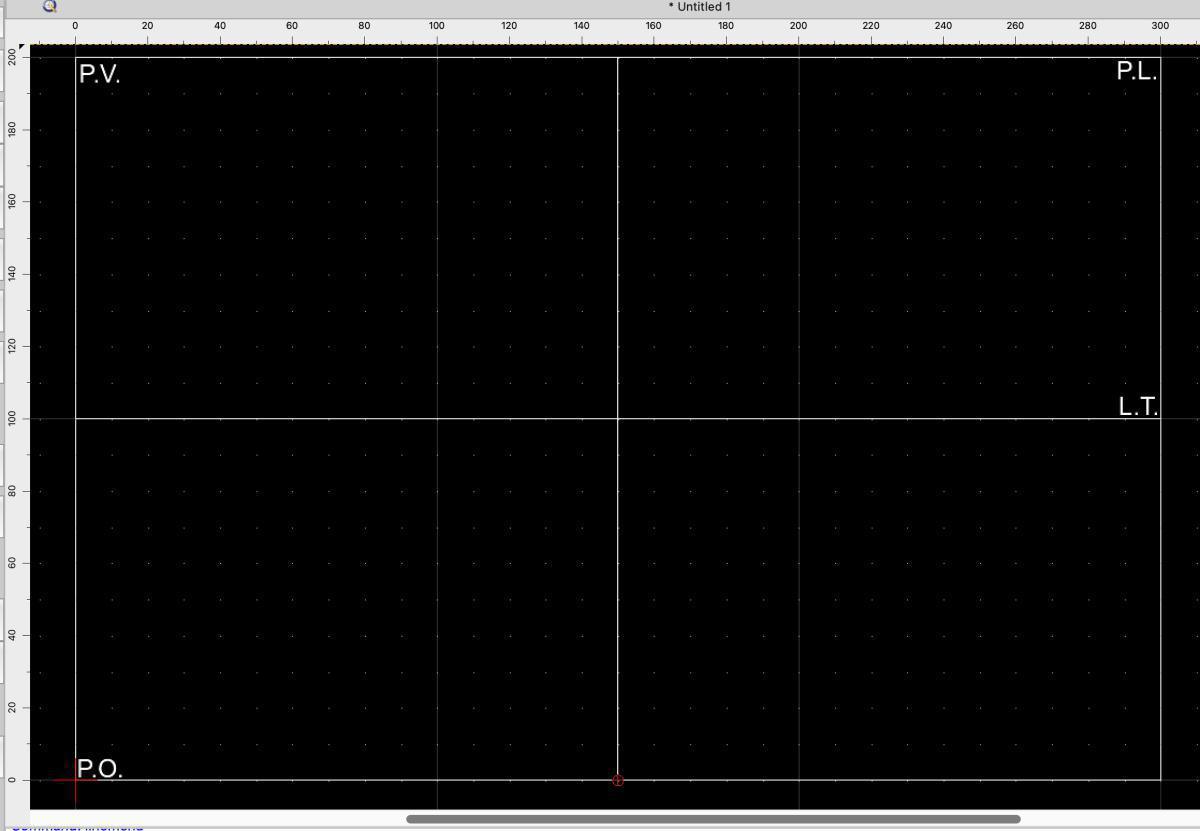
Task: Click the red origin crosshair
Action: pyautogui.click(x=75, y=780)
